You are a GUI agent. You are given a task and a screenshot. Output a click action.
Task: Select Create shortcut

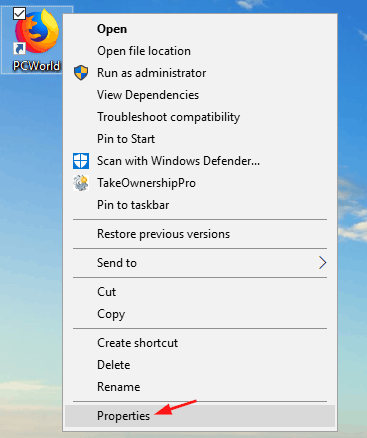(137, 343)
